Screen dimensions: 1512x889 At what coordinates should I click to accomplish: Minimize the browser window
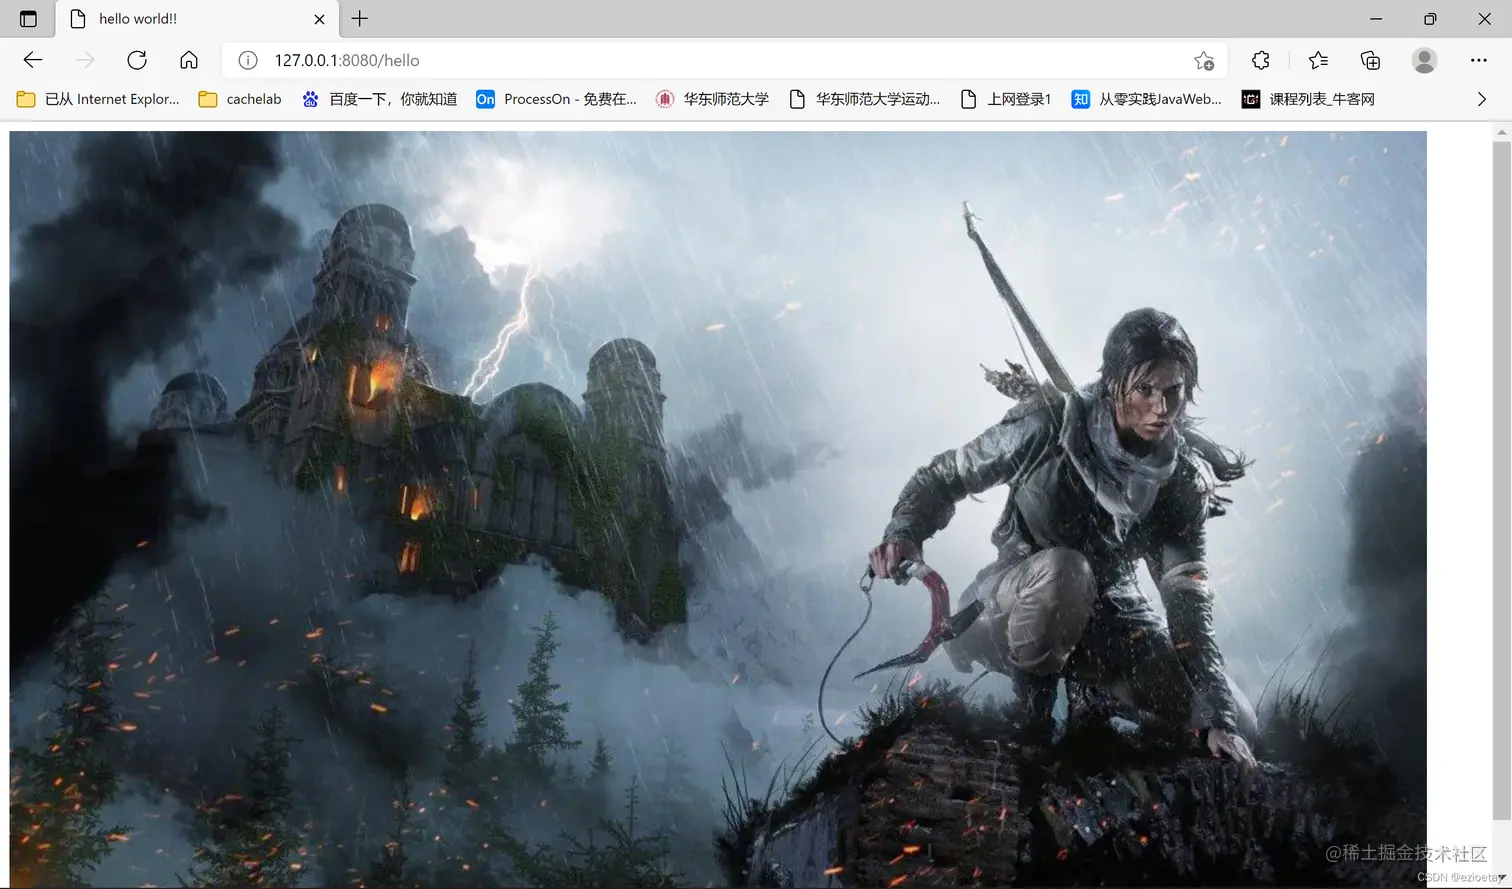point(1376,19)
